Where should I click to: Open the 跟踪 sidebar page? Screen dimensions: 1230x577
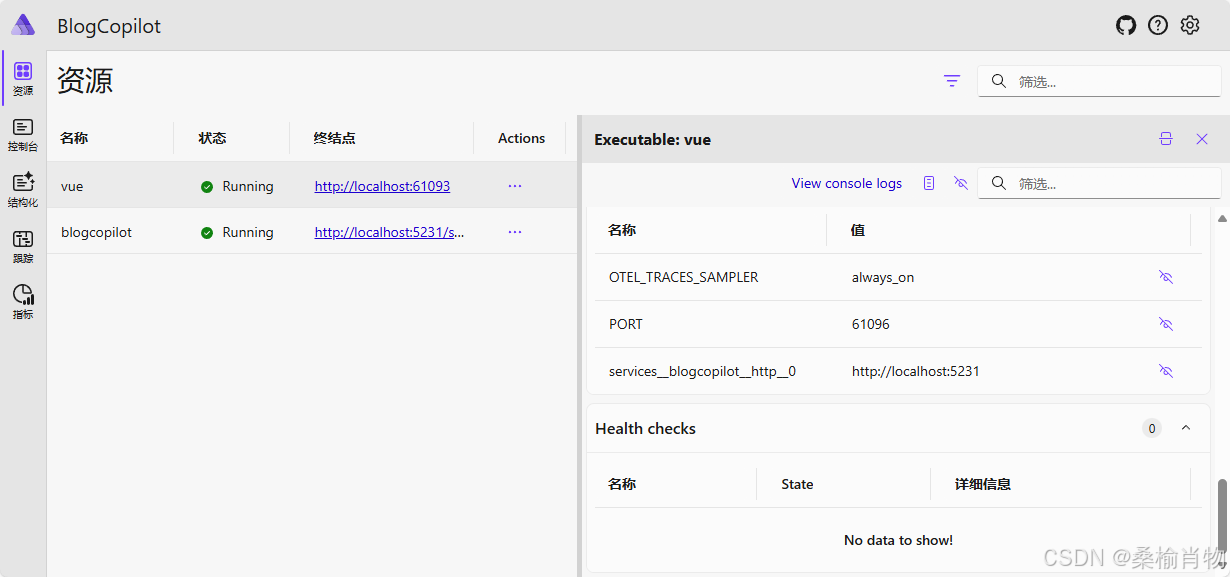click(23, 247)
